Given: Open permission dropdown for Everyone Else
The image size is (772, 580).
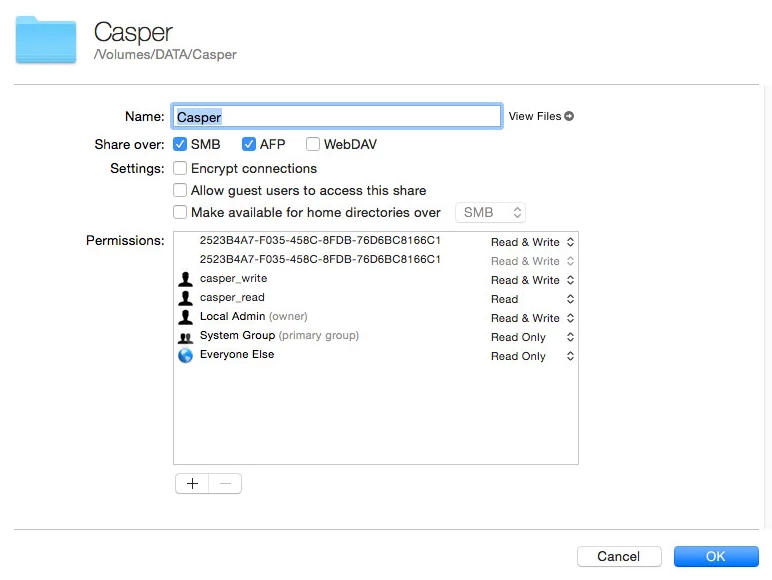Looking at the screenshot, I should 532,356.
